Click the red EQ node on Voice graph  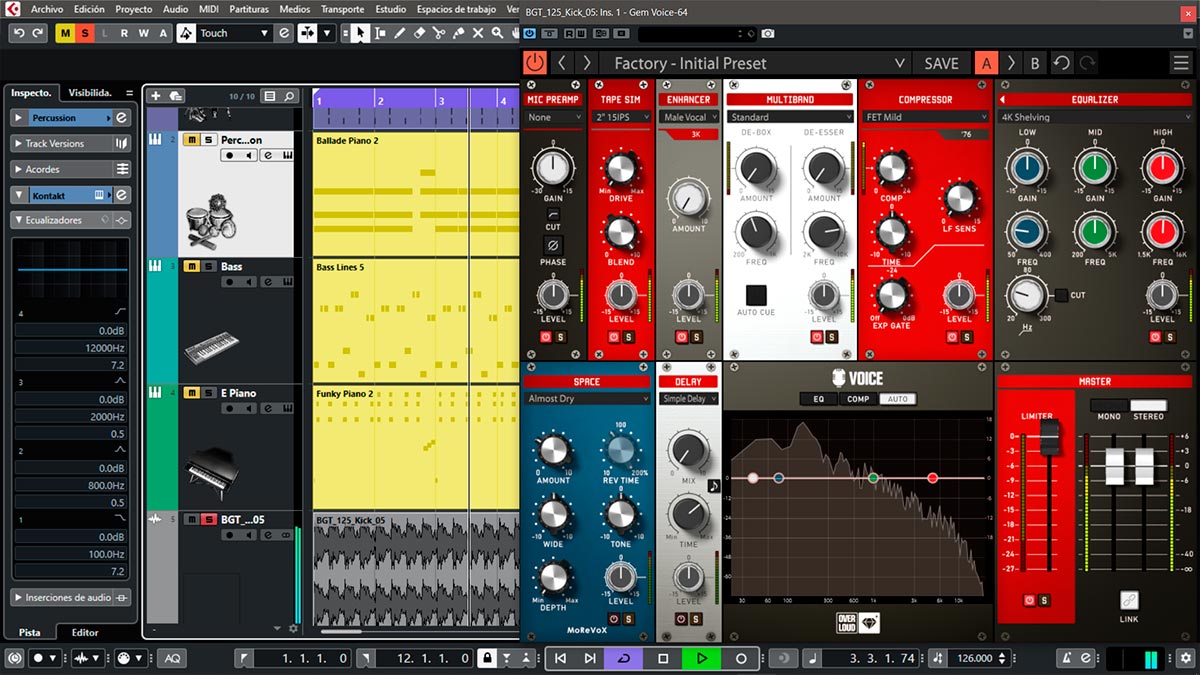point(933,478)
